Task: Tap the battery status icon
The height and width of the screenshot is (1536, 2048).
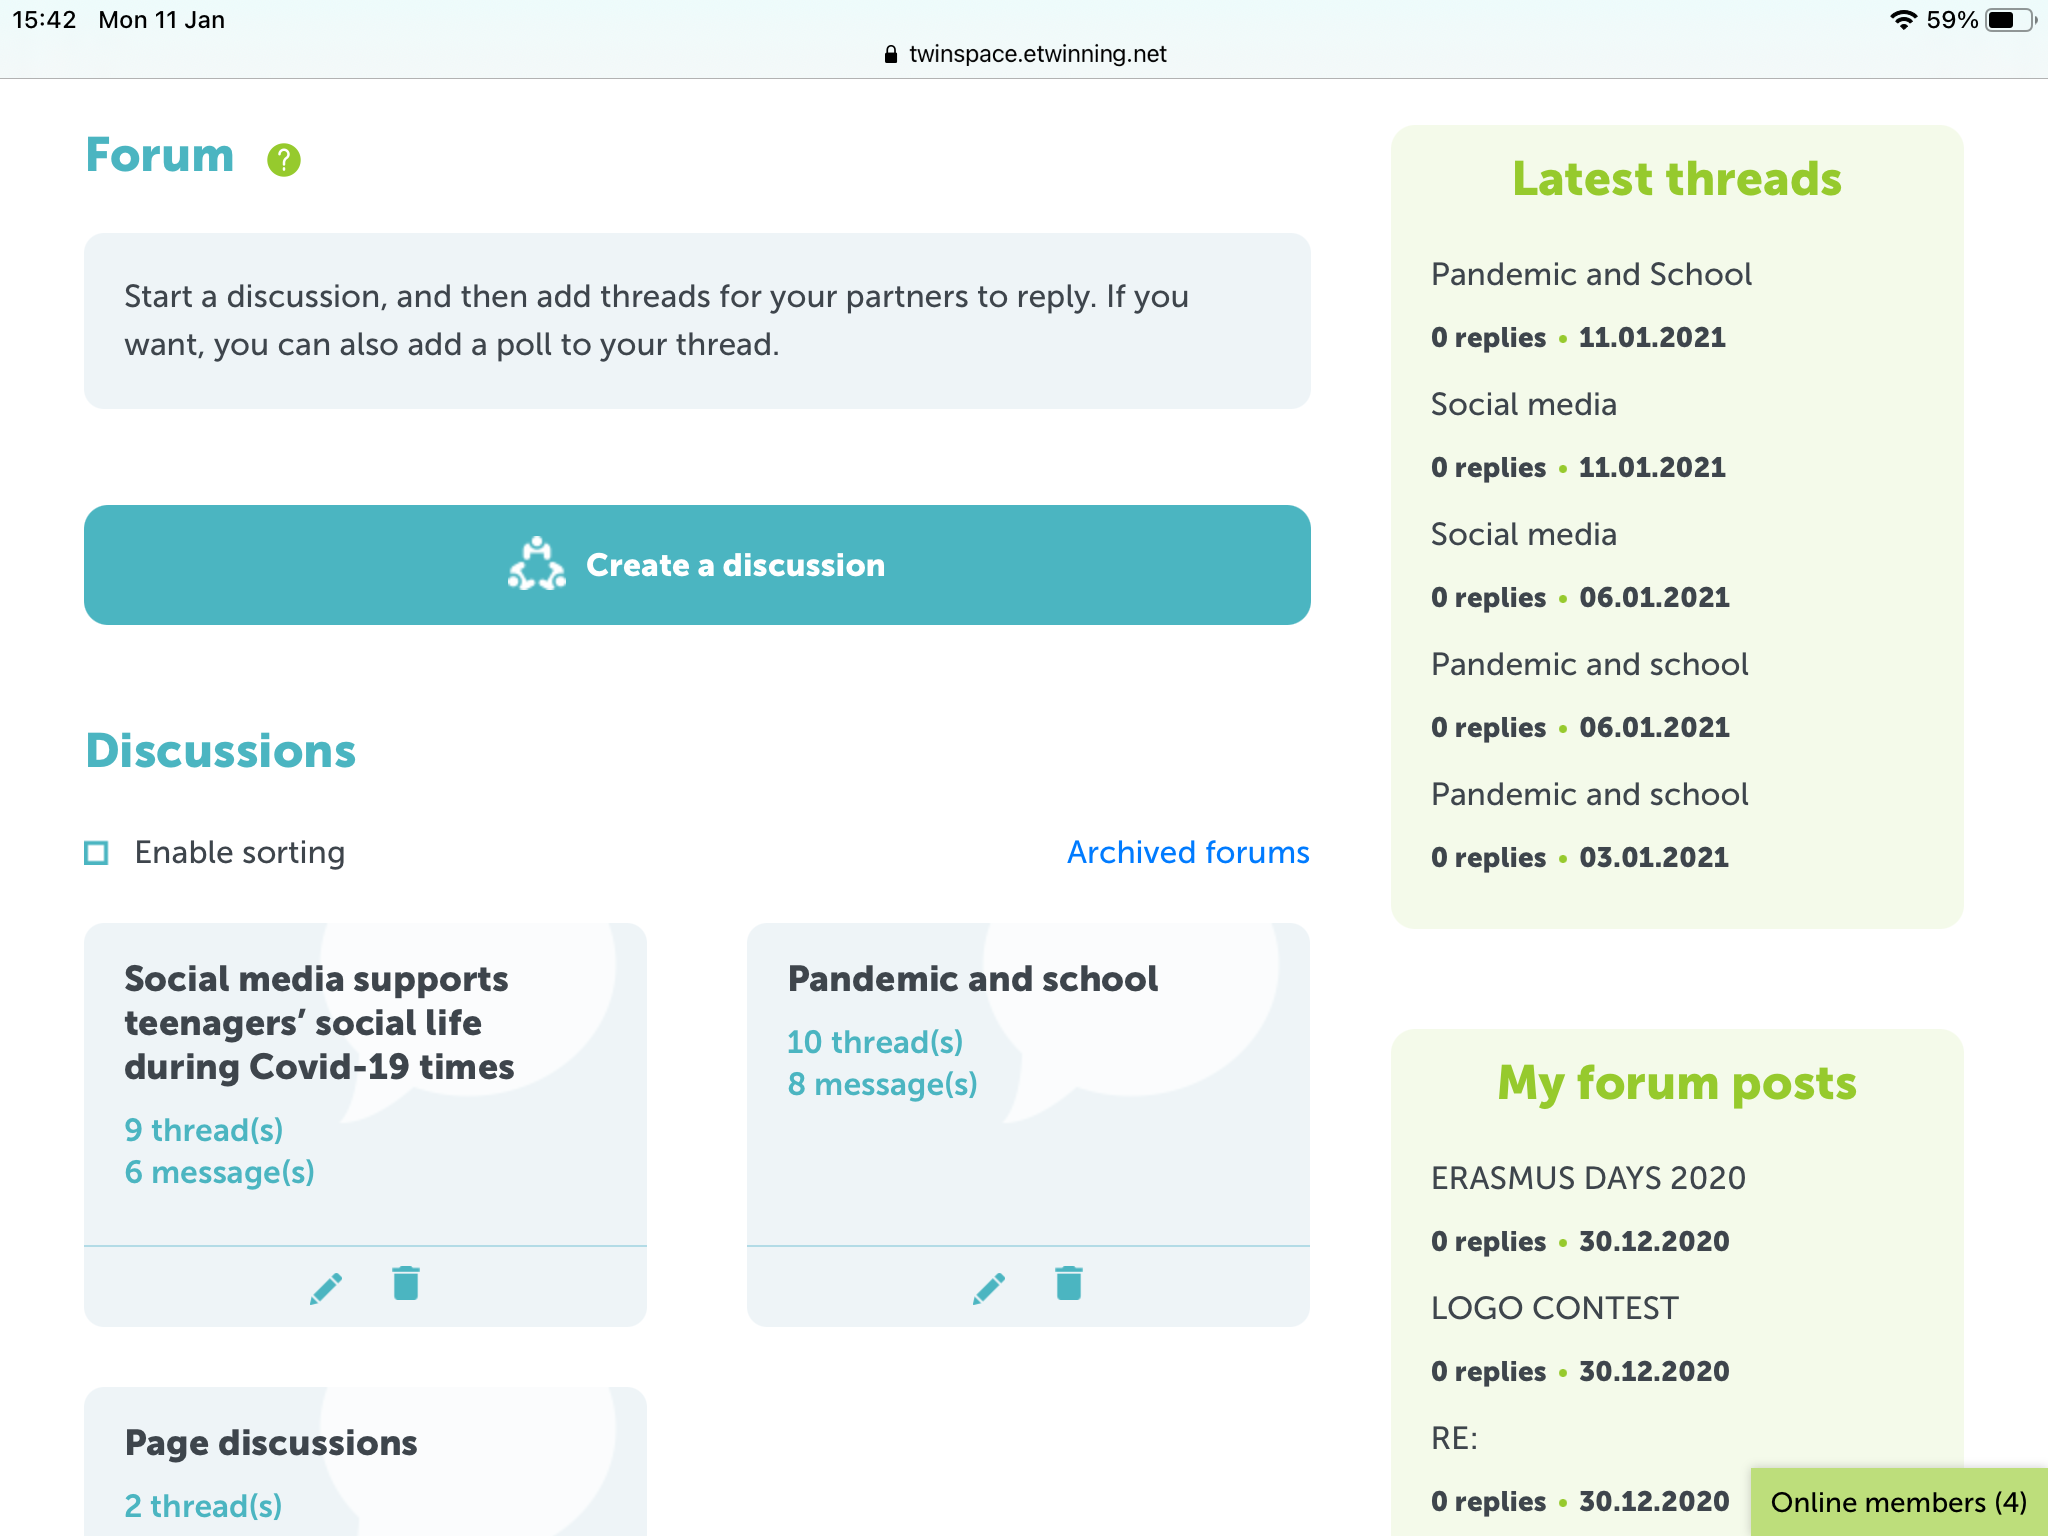Action: tap(2008, 20)
